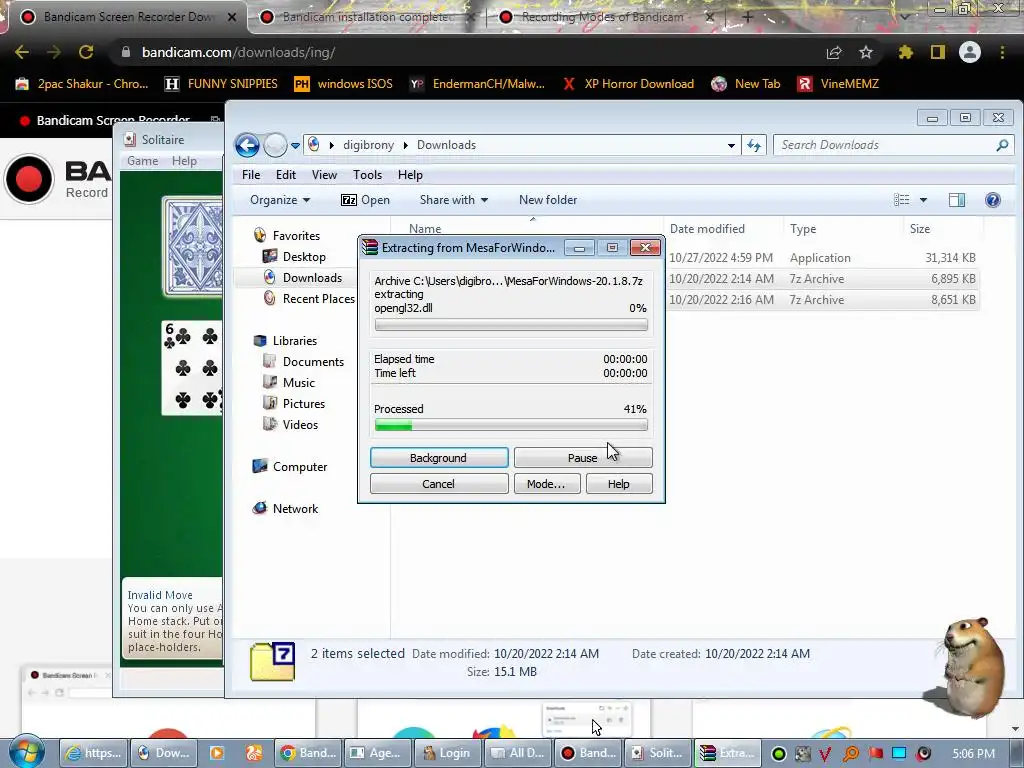Sort by the Type column header
Screen dimensions: 1024x768
803,229
